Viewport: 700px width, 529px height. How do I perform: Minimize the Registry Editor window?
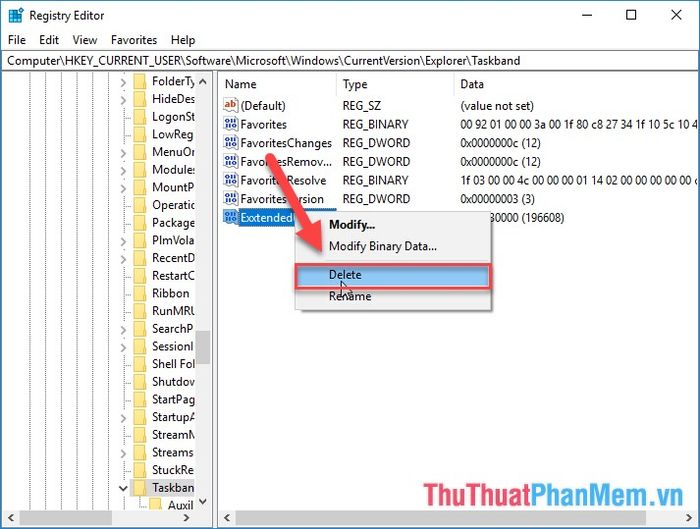587,15
